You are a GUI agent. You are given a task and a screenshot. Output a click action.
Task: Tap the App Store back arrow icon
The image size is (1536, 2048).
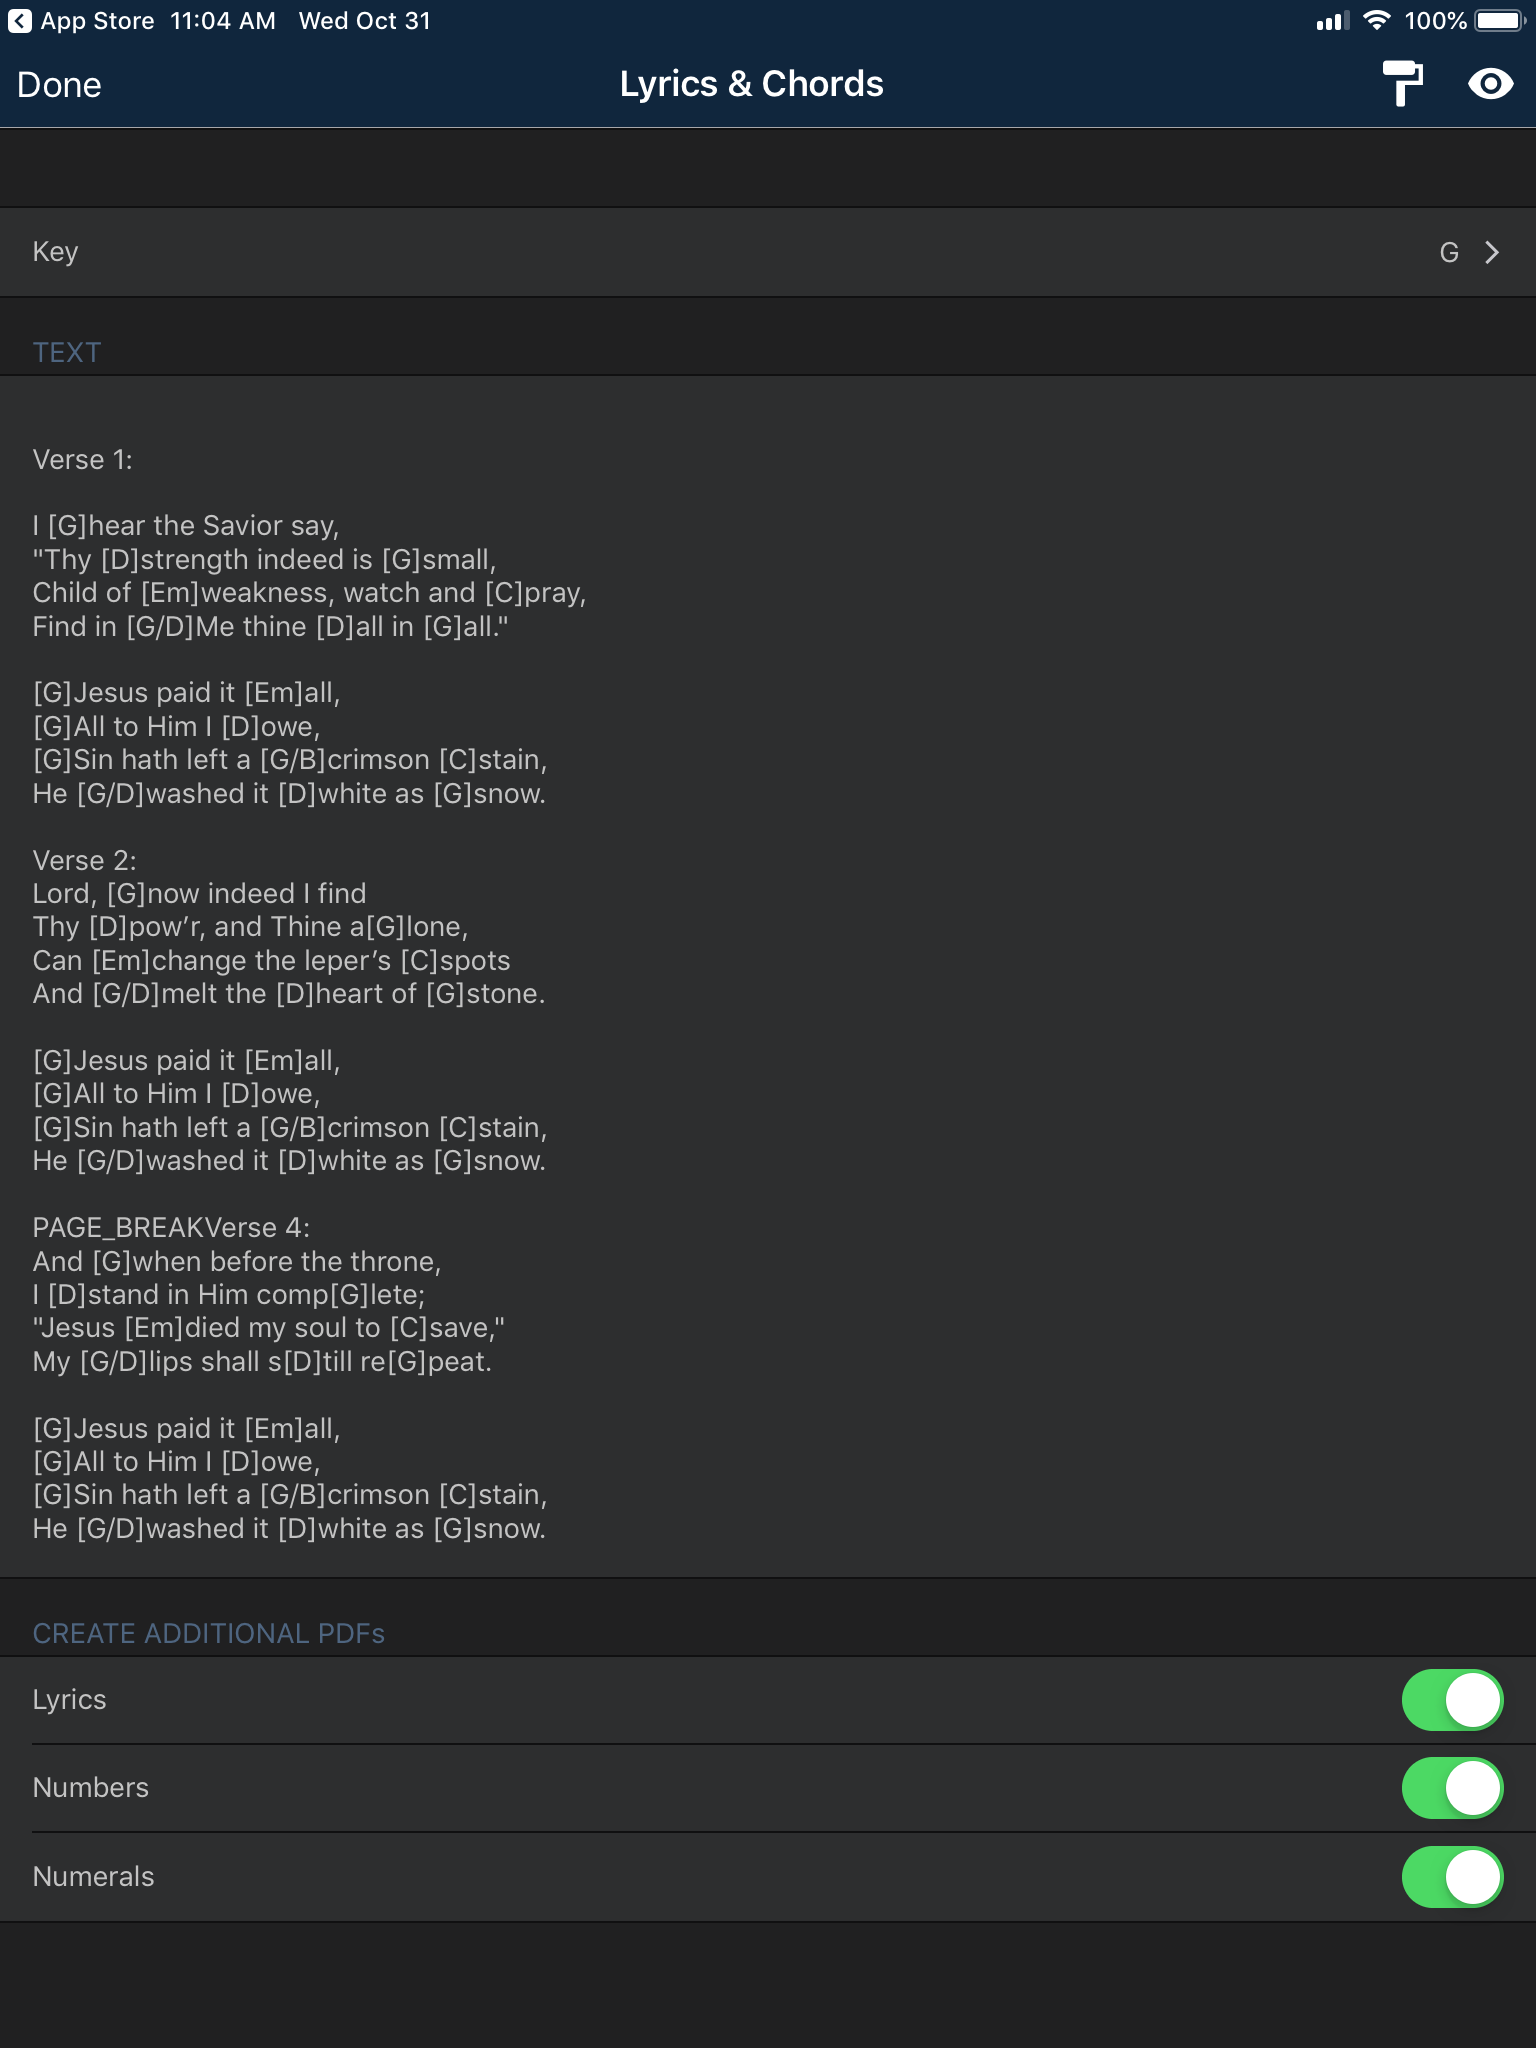[19, 21]
